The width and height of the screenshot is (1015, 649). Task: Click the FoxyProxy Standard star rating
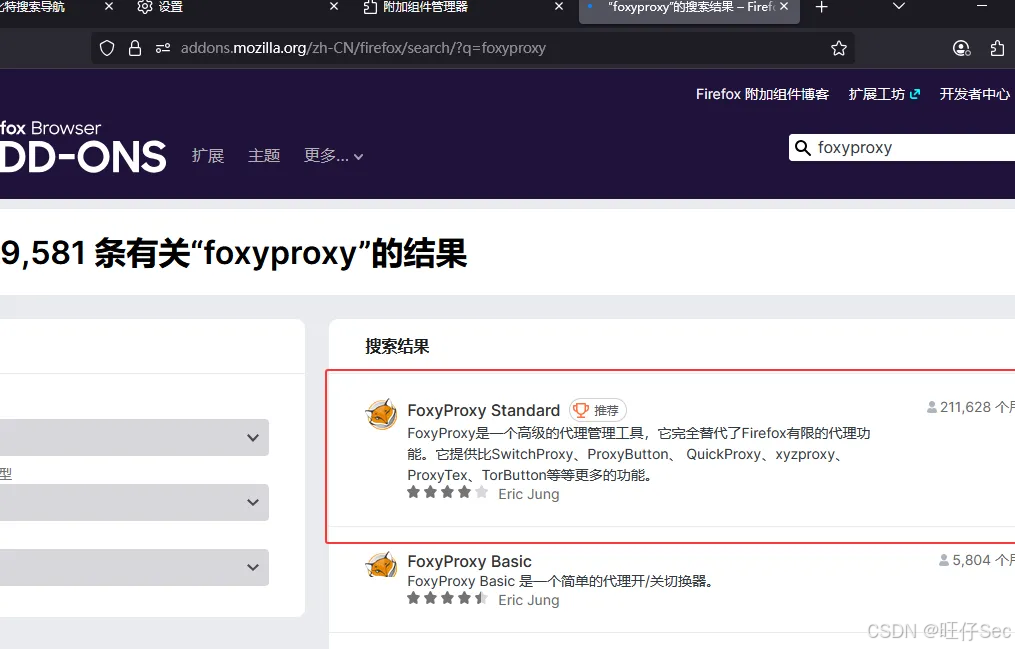point(447,492)
